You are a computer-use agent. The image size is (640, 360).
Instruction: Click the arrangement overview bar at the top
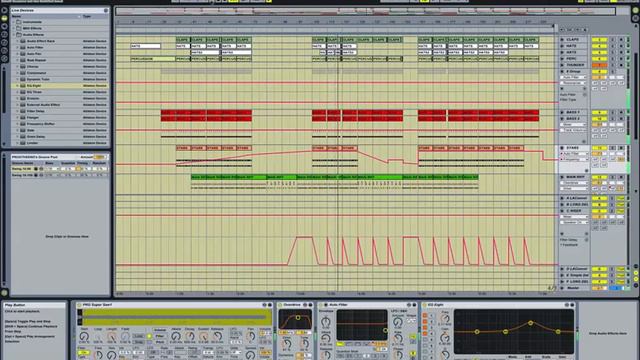click(x=366, y=11)
